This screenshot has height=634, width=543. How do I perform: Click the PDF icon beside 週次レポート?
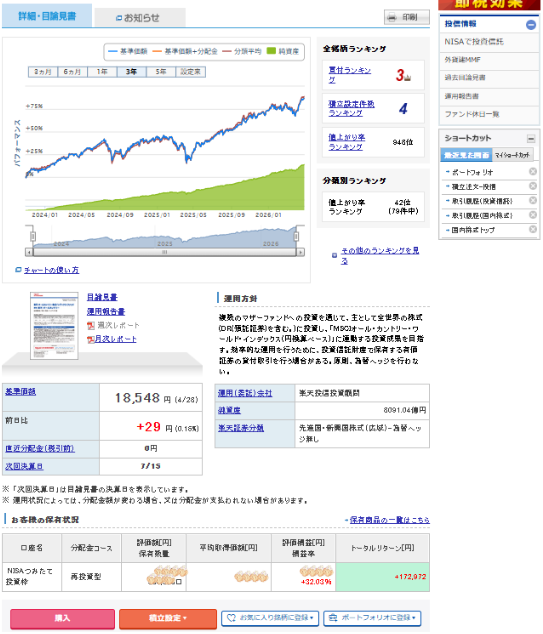click(x=91, y=325)
